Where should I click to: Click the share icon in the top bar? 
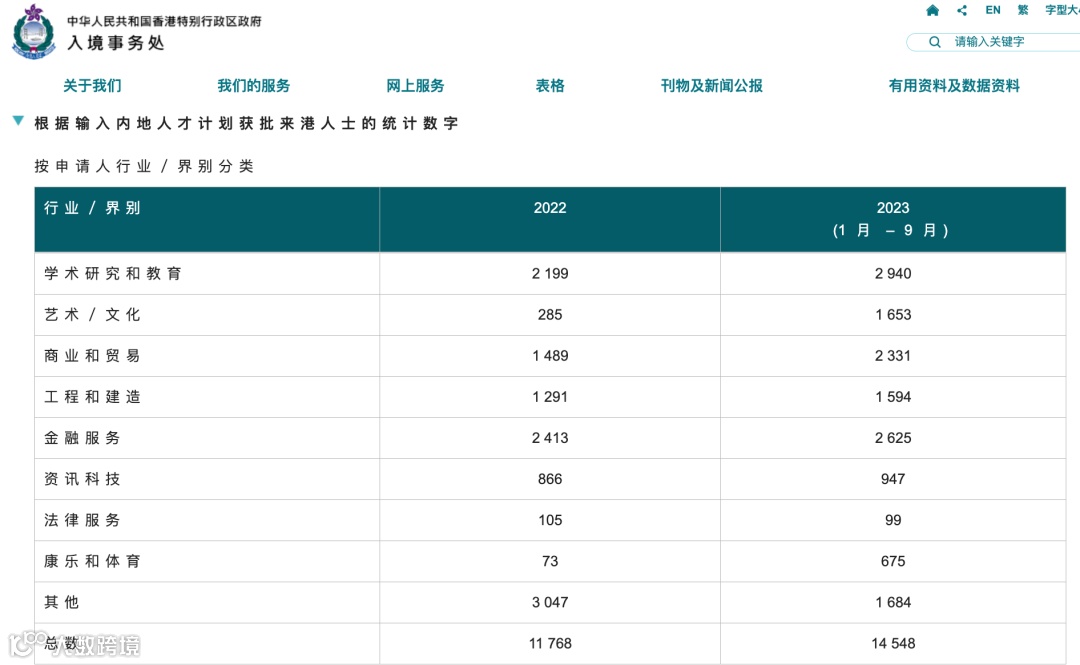click(x=962, y=10)
